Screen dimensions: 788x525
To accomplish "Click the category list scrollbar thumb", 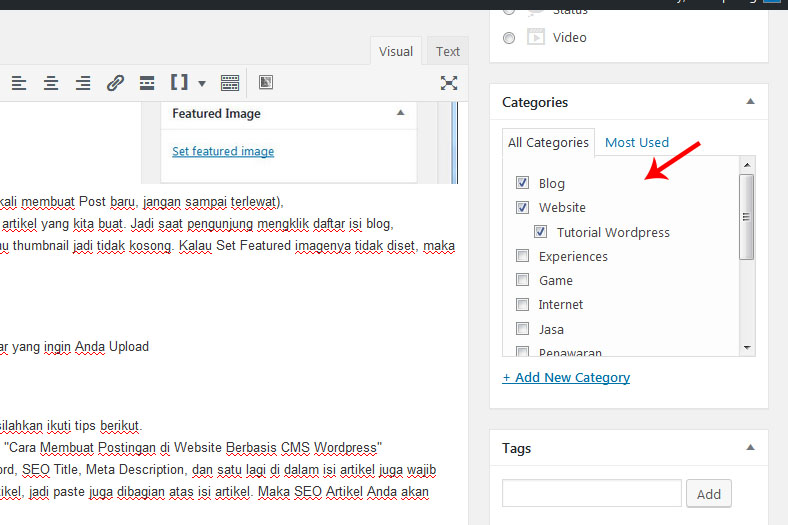I will pyautogui.click(x=747, y=217).
